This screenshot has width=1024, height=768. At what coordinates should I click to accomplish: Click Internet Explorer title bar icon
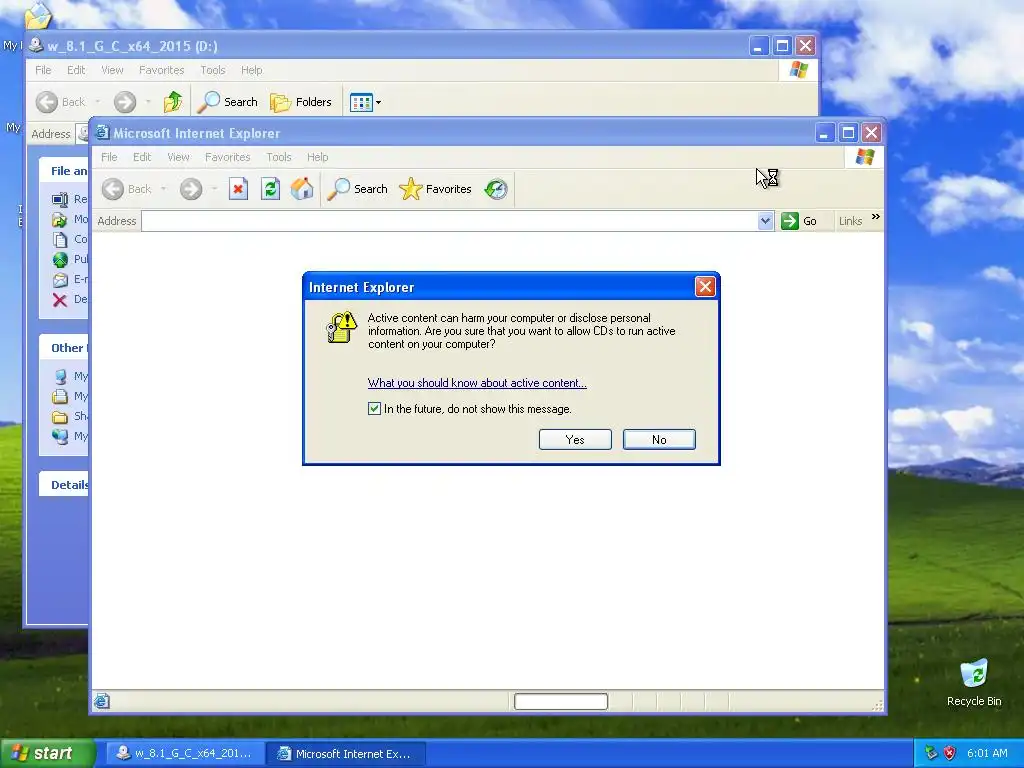coord(103,133)
